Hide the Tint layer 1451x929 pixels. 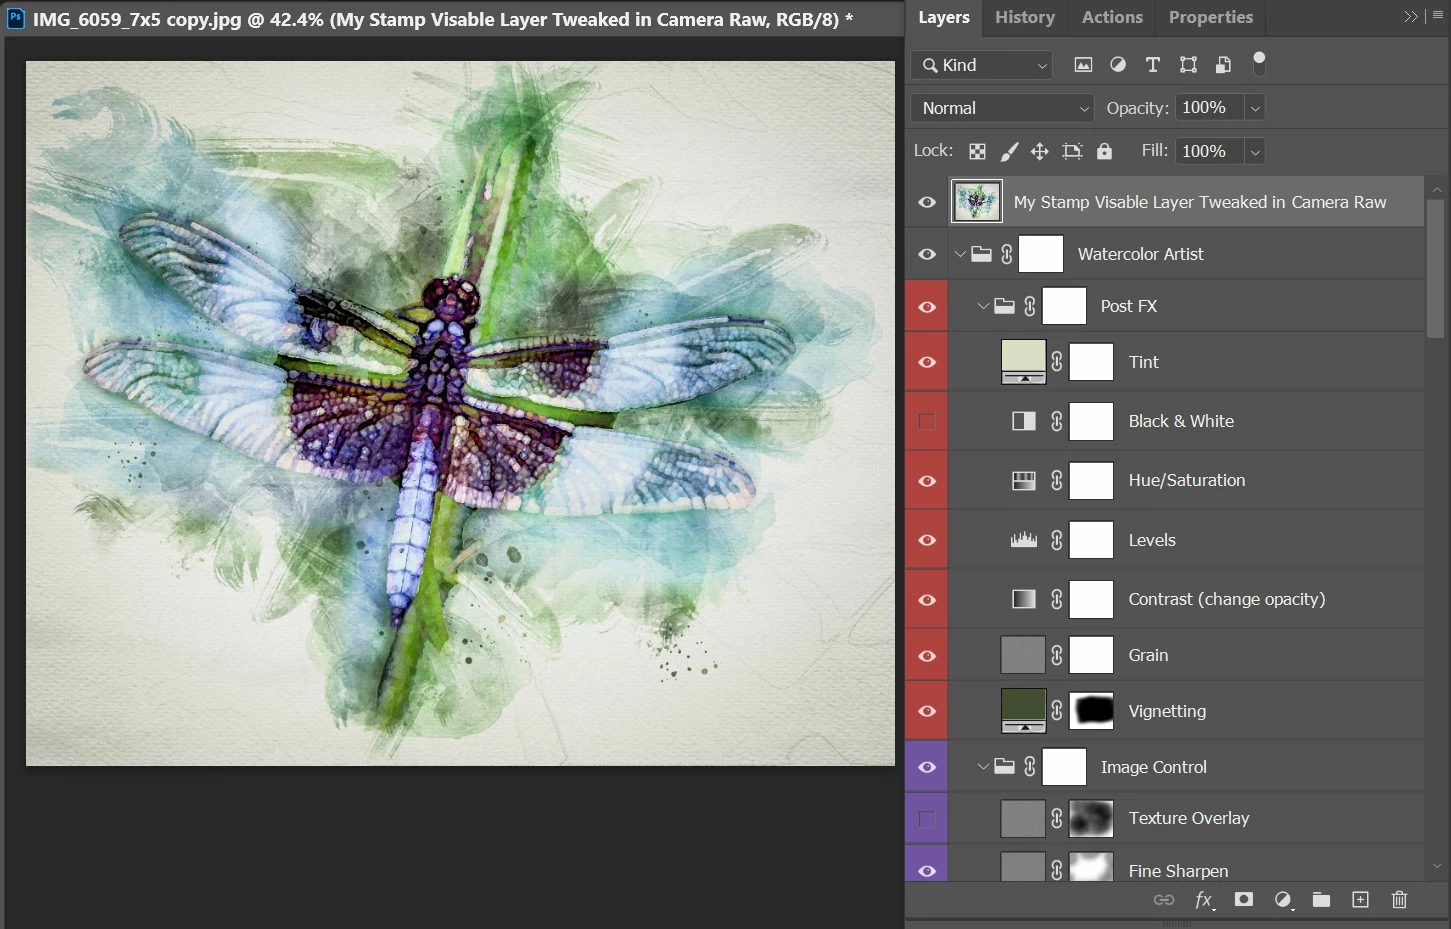pyautogui.click(x=927, y=362)
